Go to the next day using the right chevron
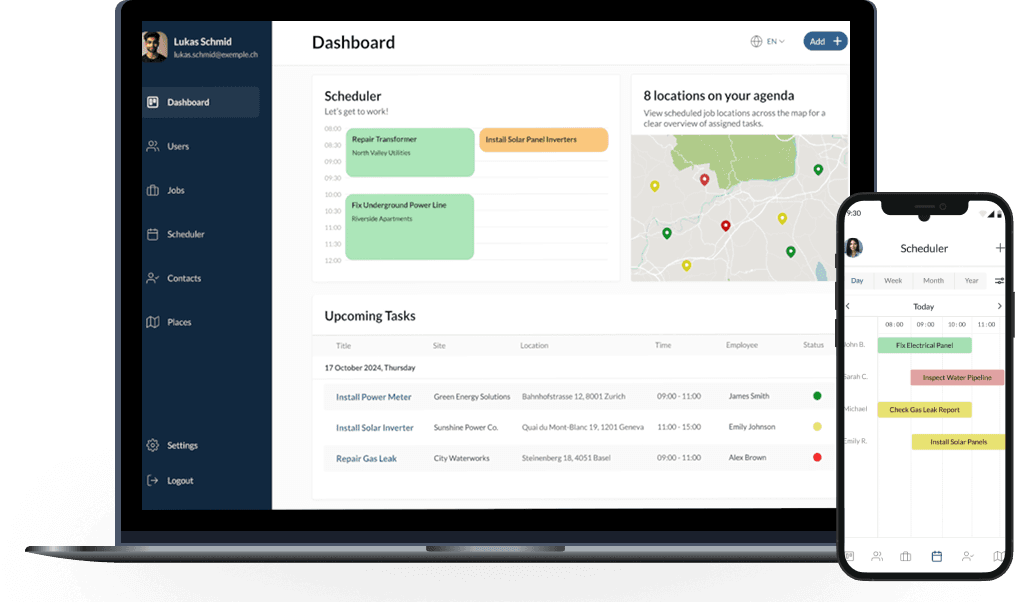 (999, 306)
